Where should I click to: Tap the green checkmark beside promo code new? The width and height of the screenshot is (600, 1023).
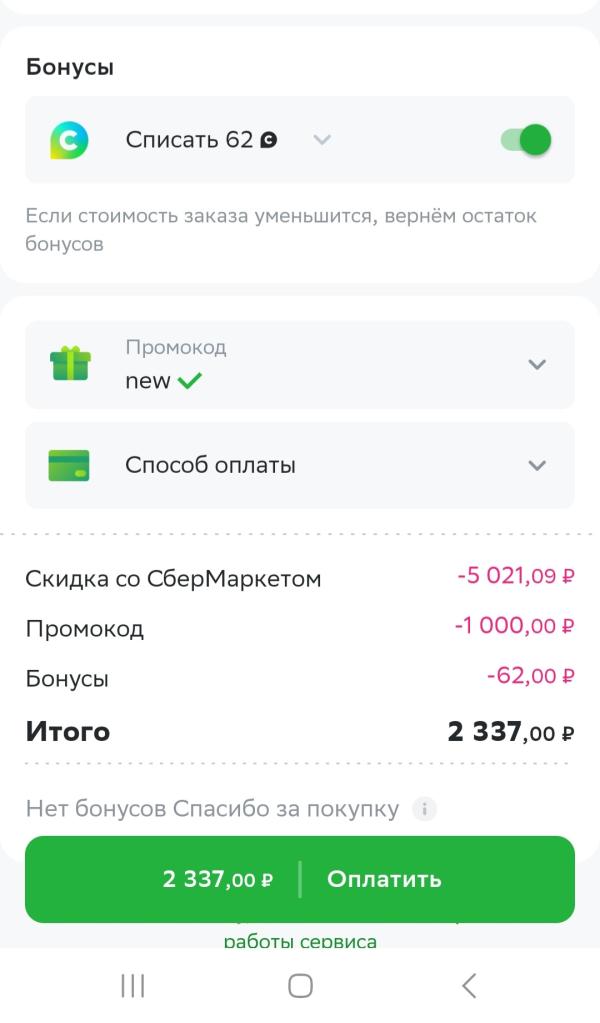click(189, 380)
